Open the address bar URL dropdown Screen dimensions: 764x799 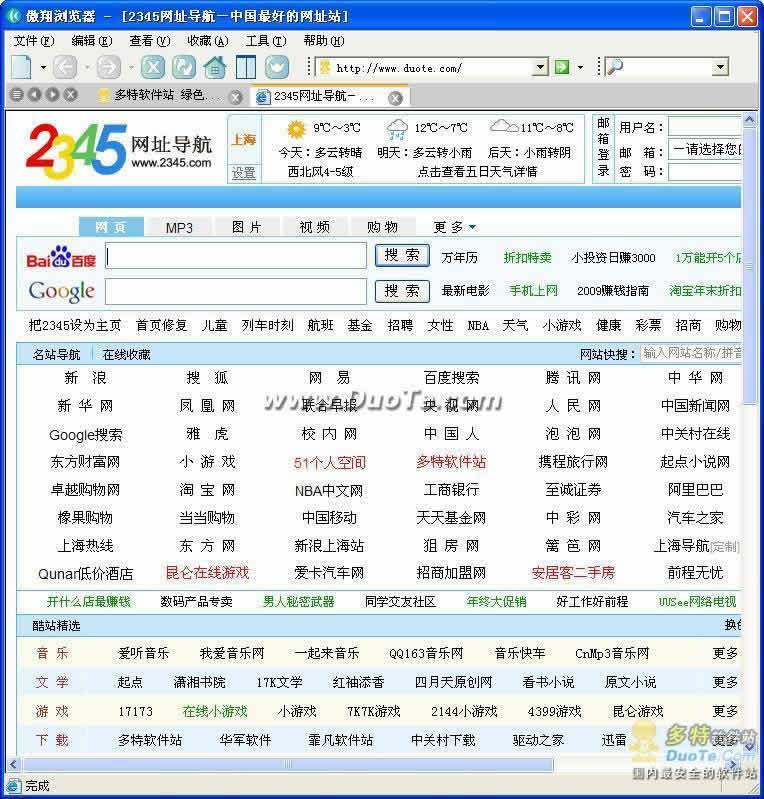tap(540, 67)
